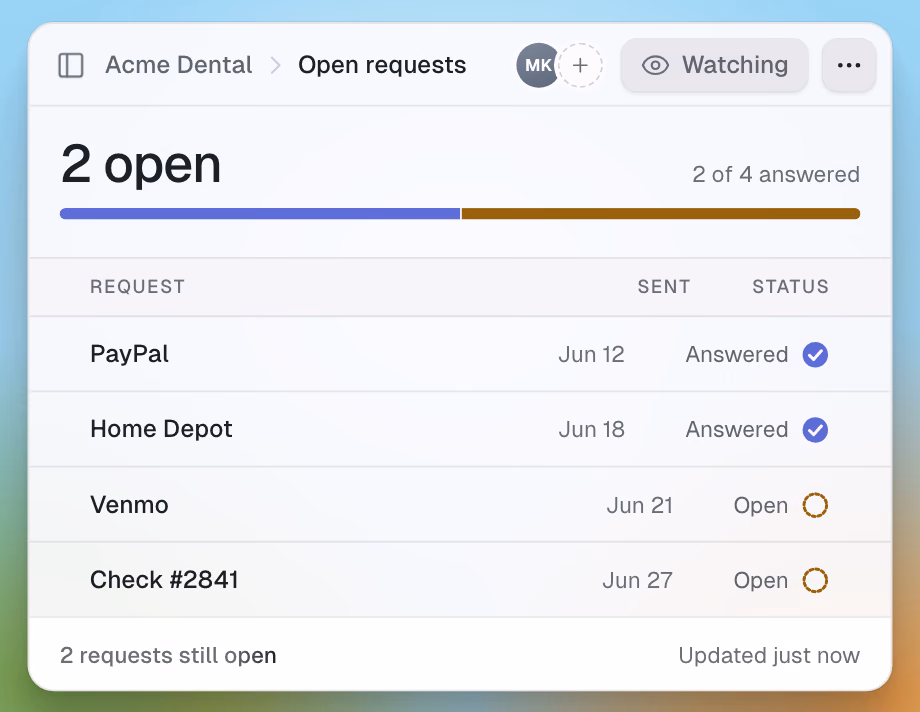Viewport: 920px width, 712px height.
Task: Sort by the REQUEST column header
Action: coord(137,286)
